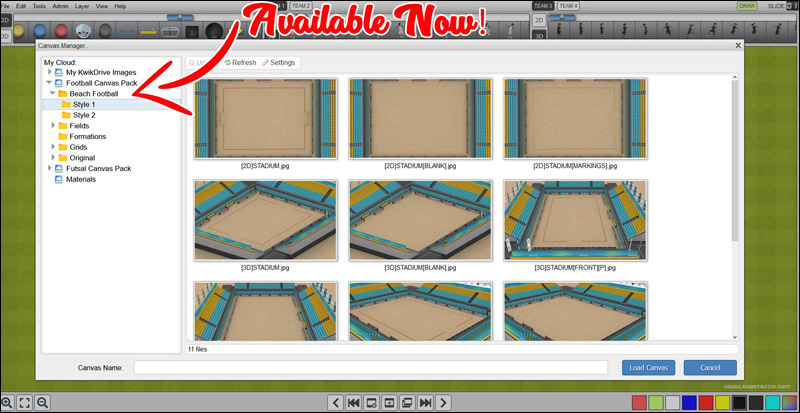Collapse the Beach Football folder
The width and height of the screenshot is (800, 413).
[x=52, y=93]
